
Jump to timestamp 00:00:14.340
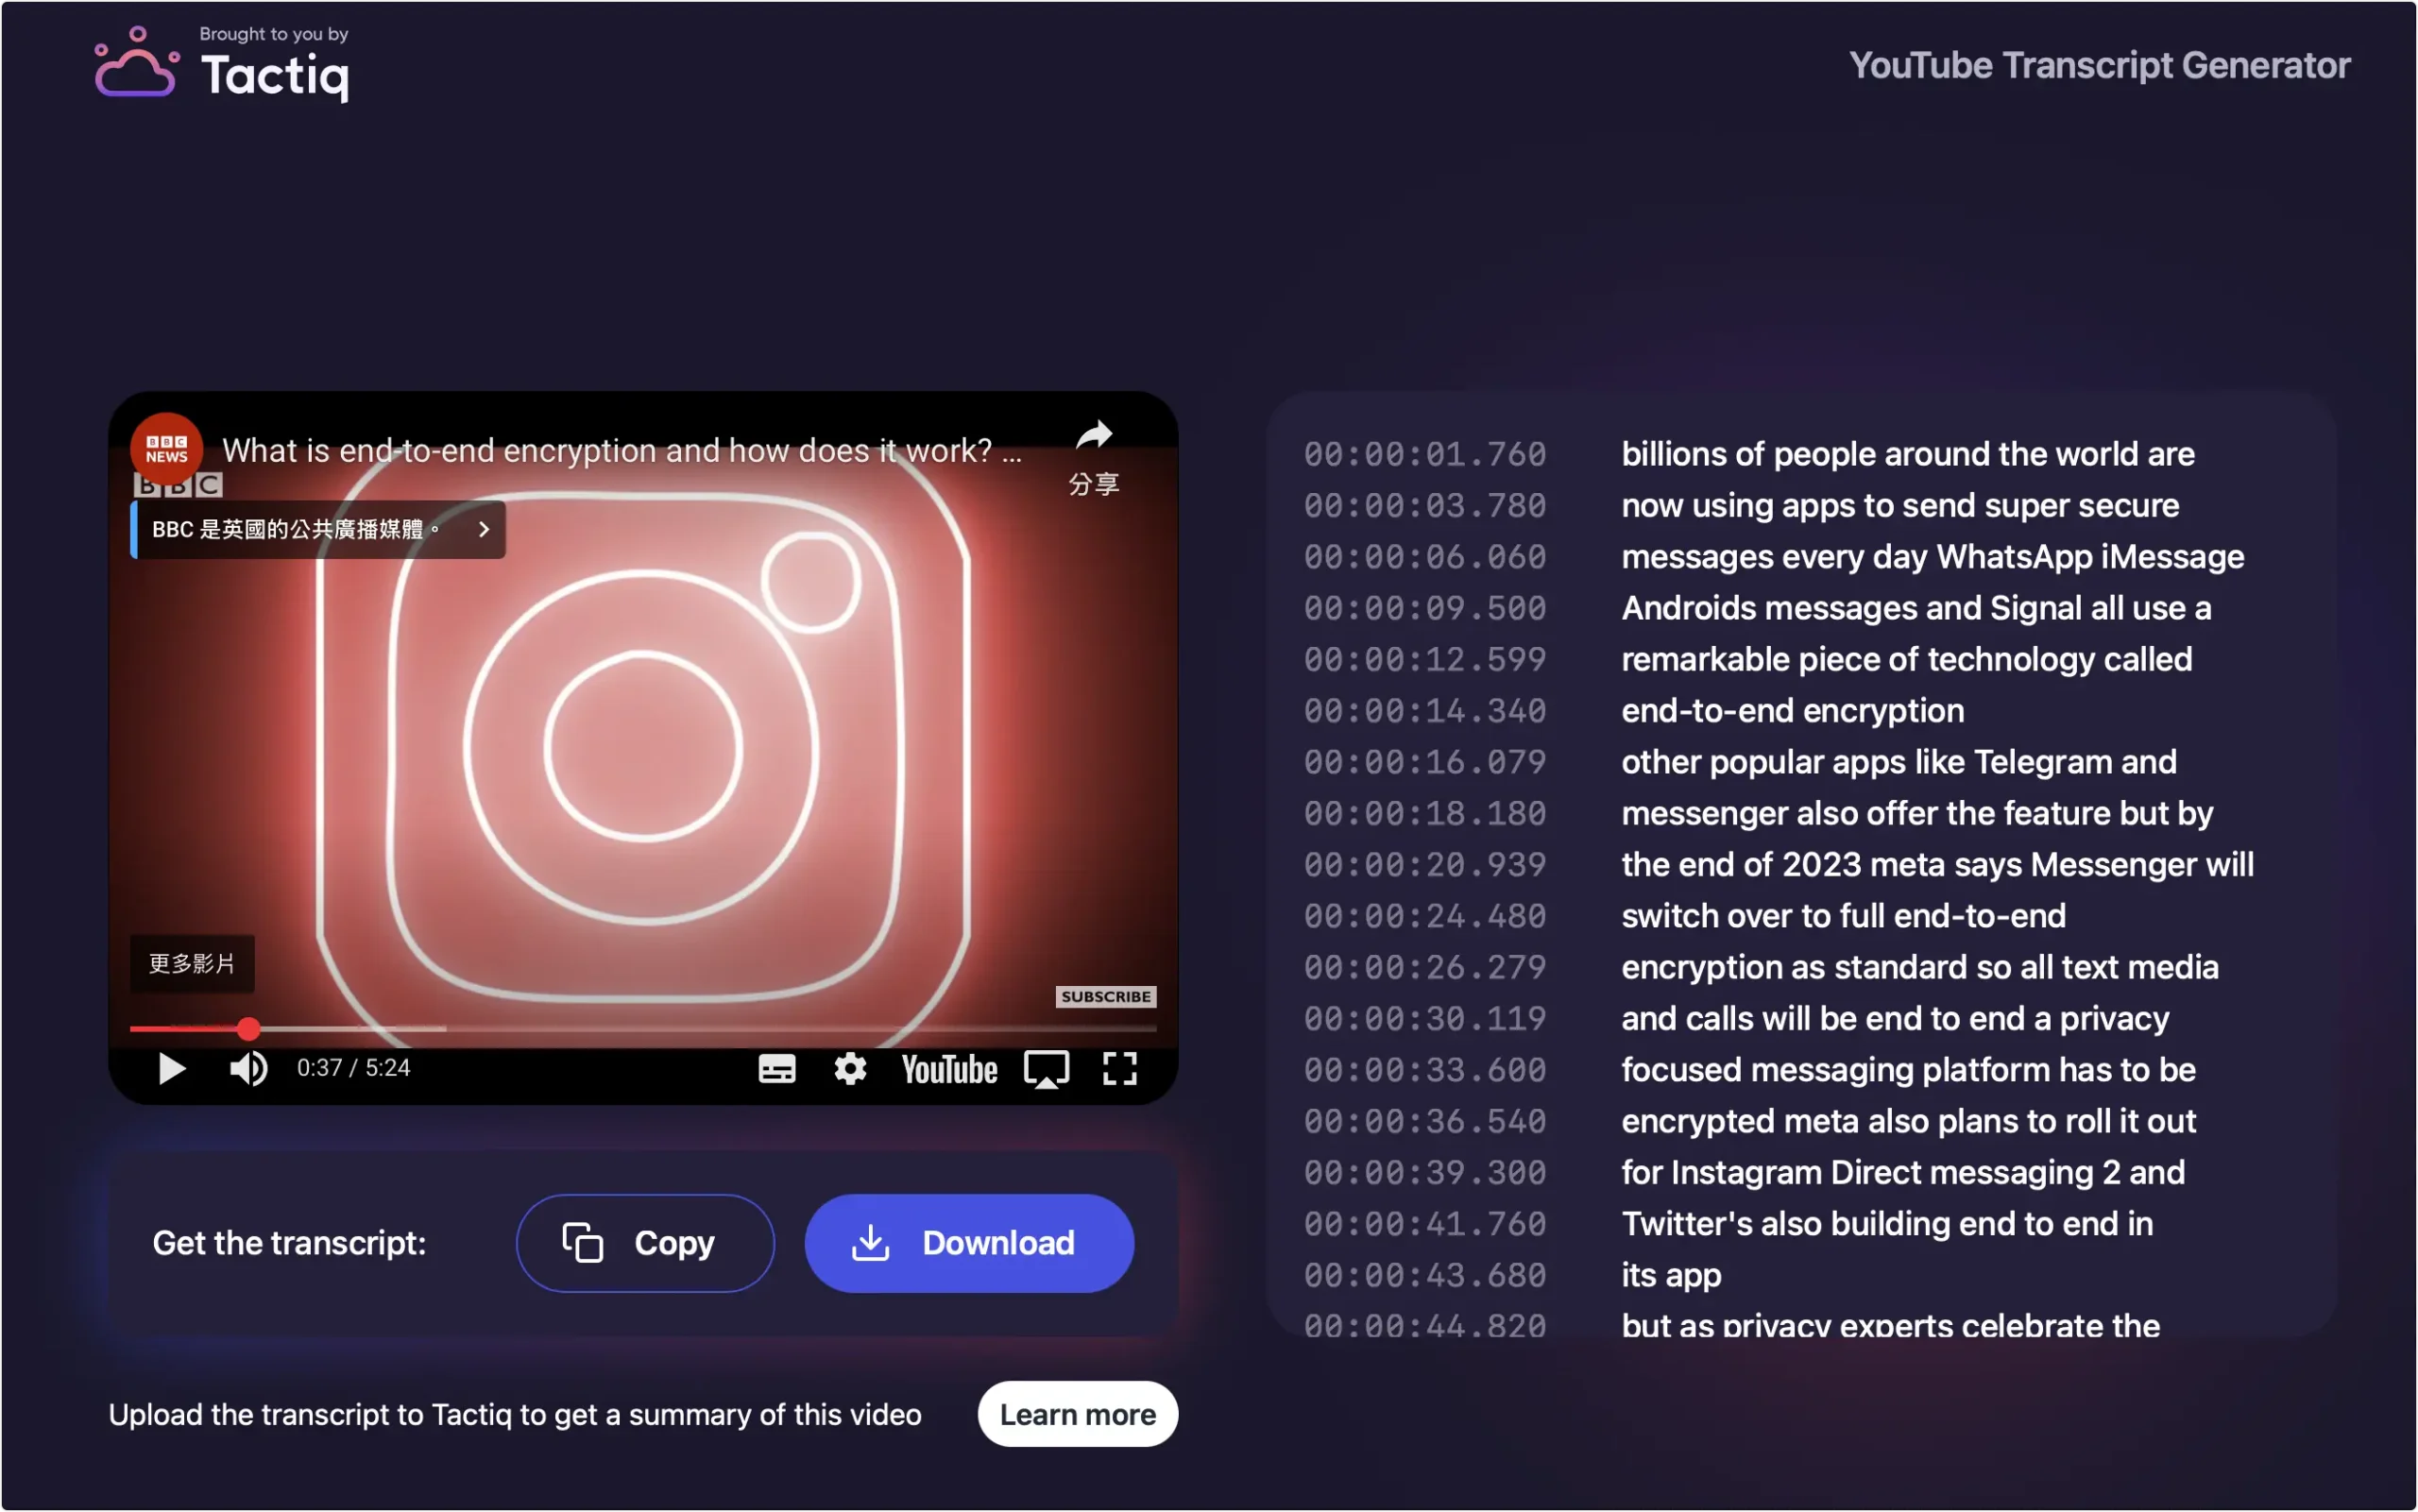[x=1424, y=710]
